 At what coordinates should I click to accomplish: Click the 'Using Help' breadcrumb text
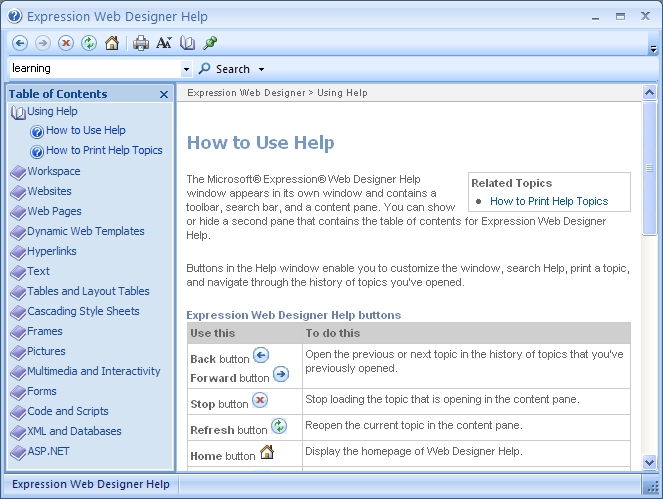click(x=342, y=93)
